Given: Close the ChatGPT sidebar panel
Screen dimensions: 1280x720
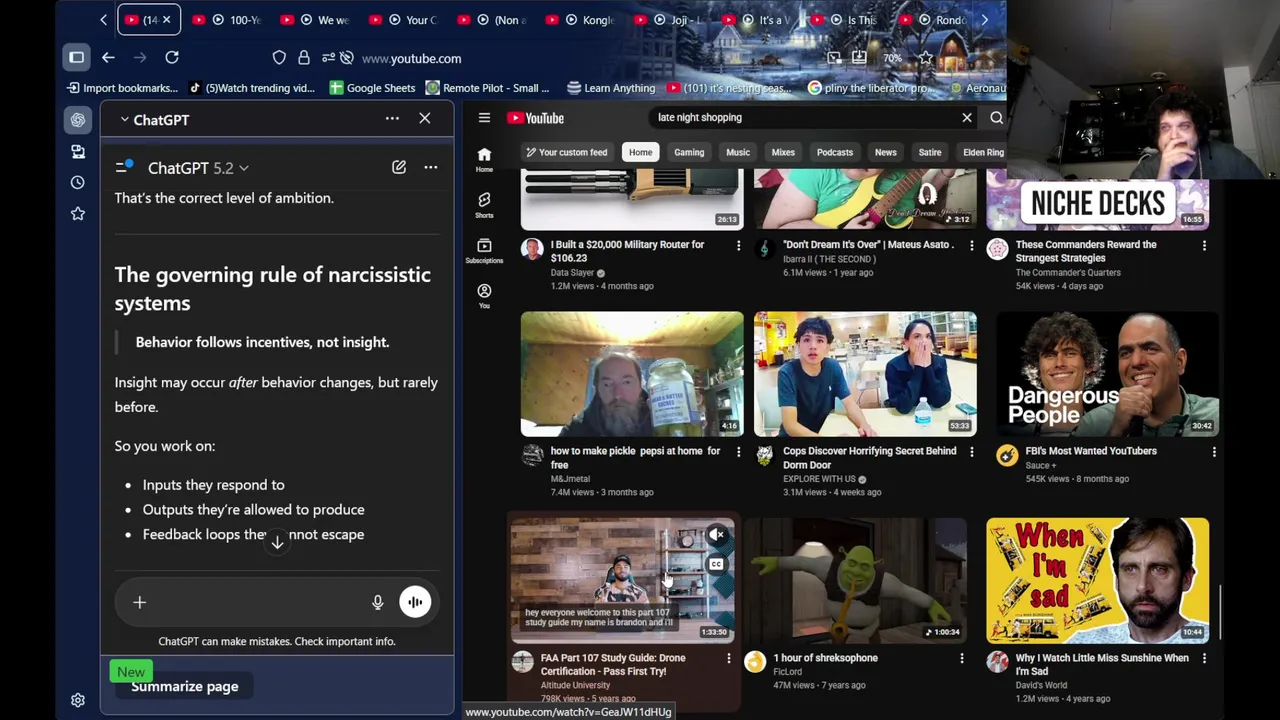Looking at the screenshot, I should [x=425, y=119].
